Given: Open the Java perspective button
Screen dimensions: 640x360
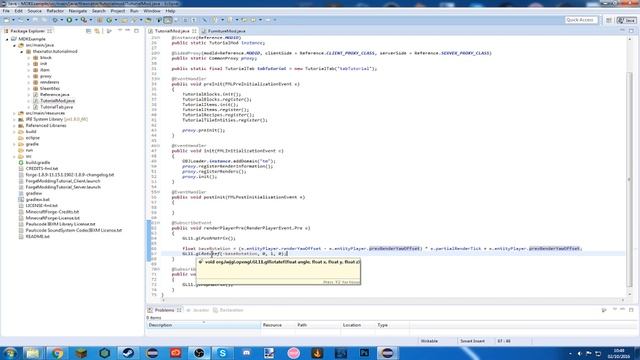Looking at the screenshot, I should point(627,20).
